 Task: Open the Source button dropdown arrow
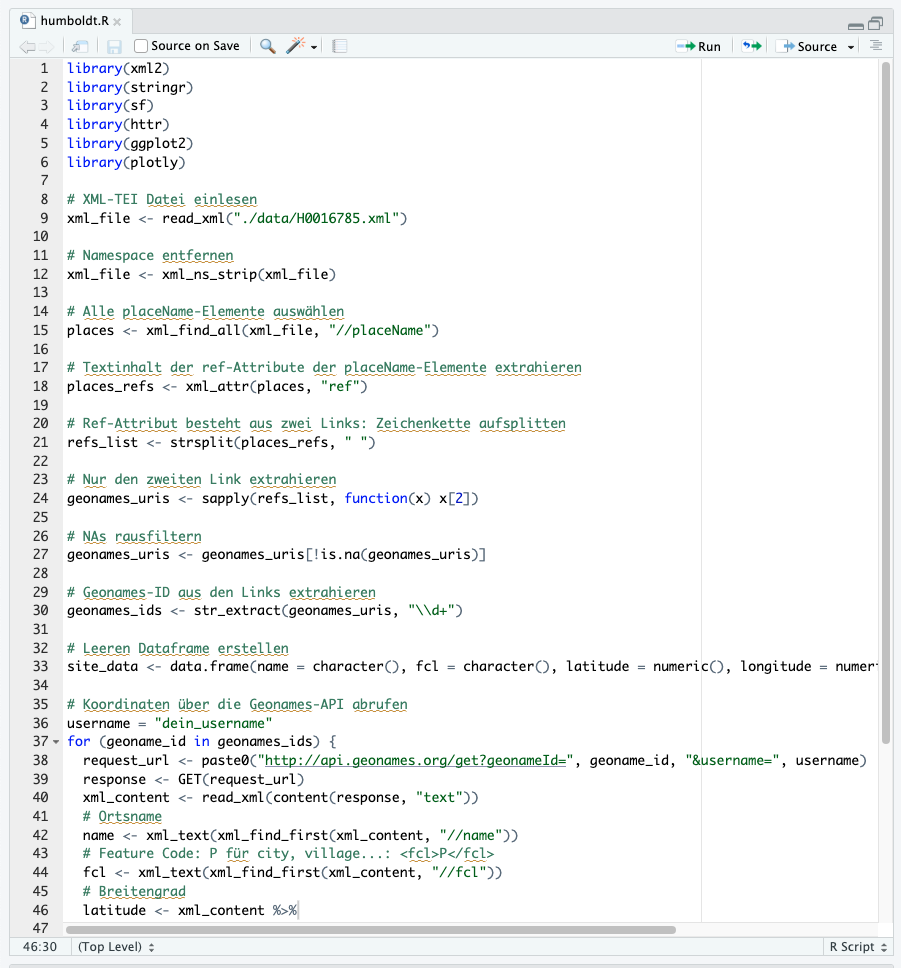click(x=850, y=45)
